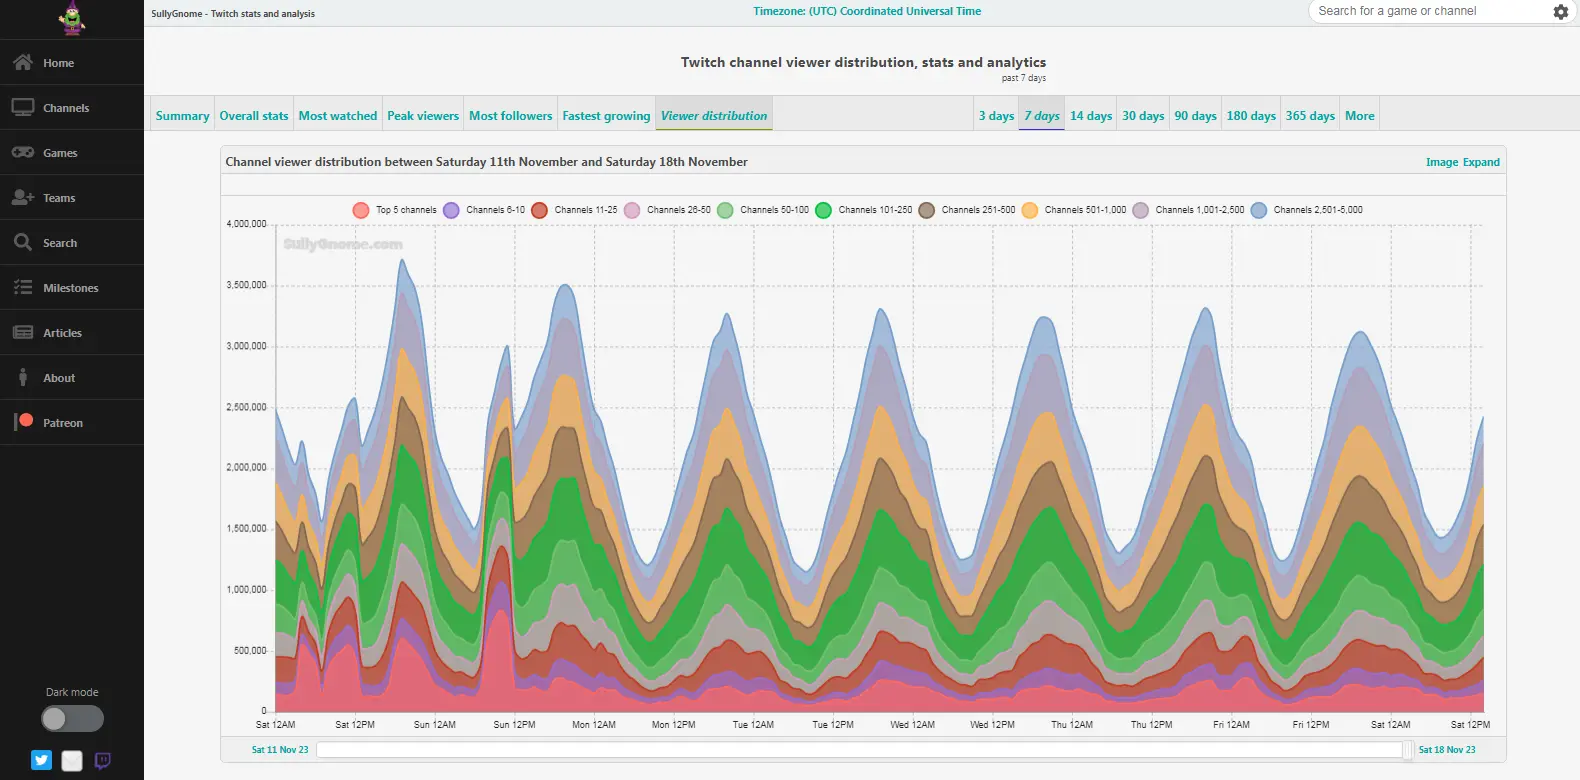Viewport: 1580px width, 780px height.
Task: Toggle the Dark mode switch
Action: tap(72, 718)
